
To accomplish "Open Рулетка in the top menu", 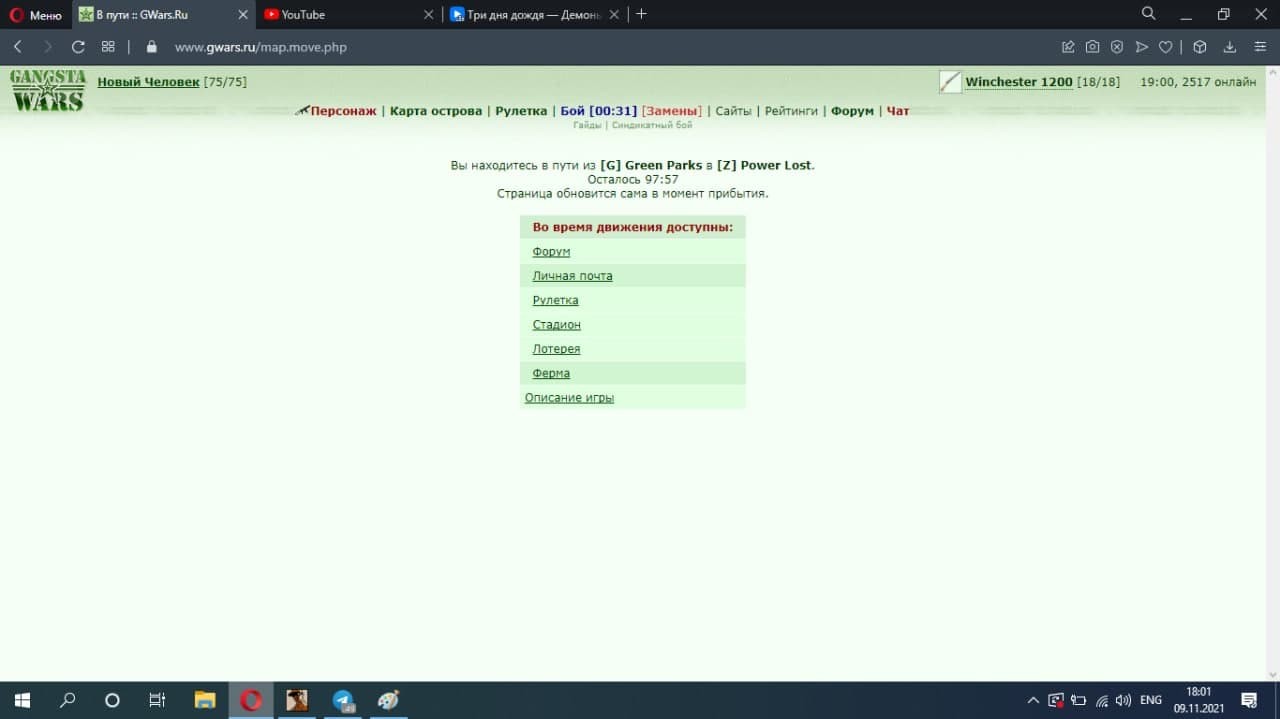I will [521, 111].
